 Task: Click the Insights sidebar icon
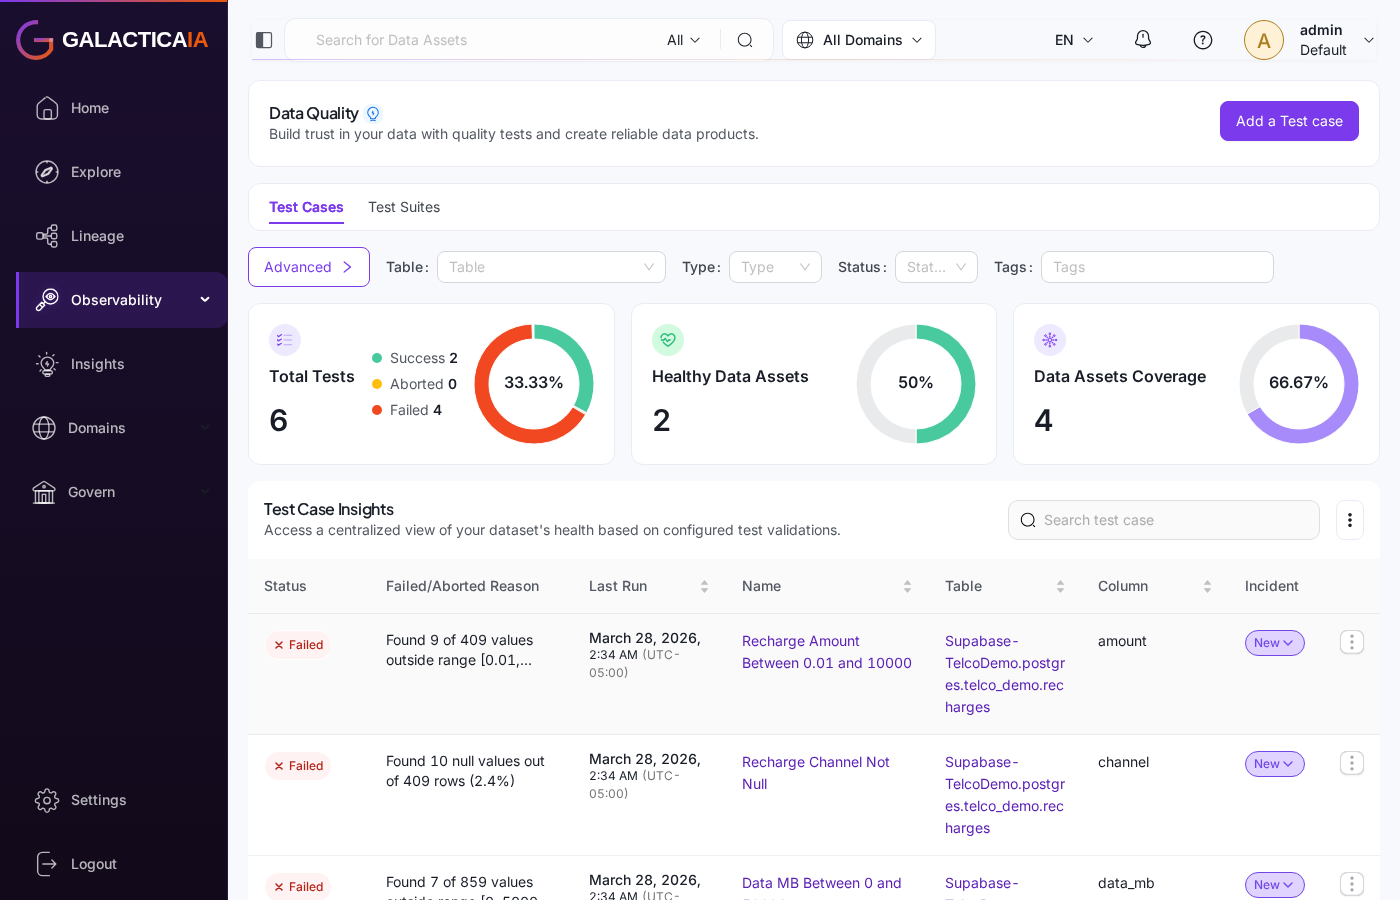coord(47,364)
